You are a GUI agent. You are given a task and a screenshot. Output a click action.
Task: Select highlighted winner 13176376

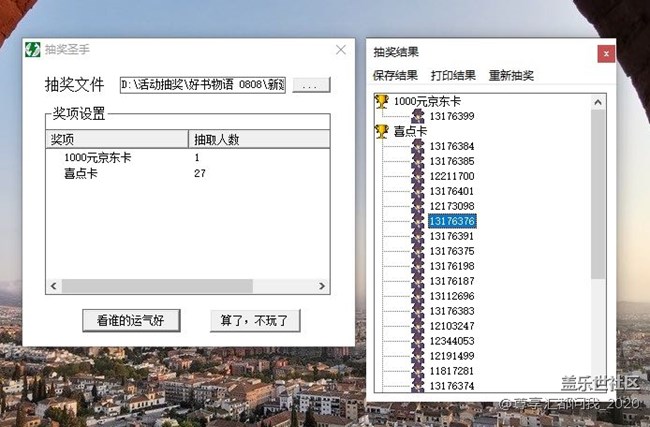(452, 221)
